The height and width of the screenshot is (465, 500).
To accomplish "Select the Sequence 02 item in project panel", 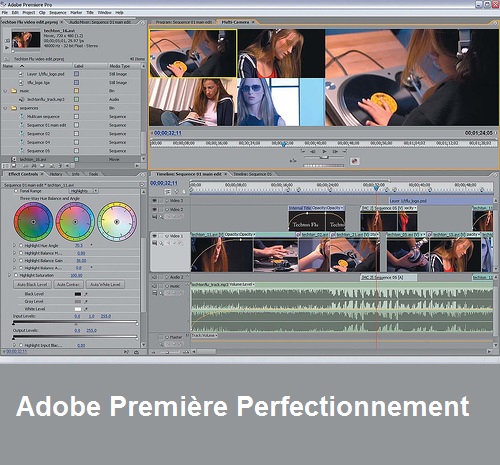I will (38, 134).
